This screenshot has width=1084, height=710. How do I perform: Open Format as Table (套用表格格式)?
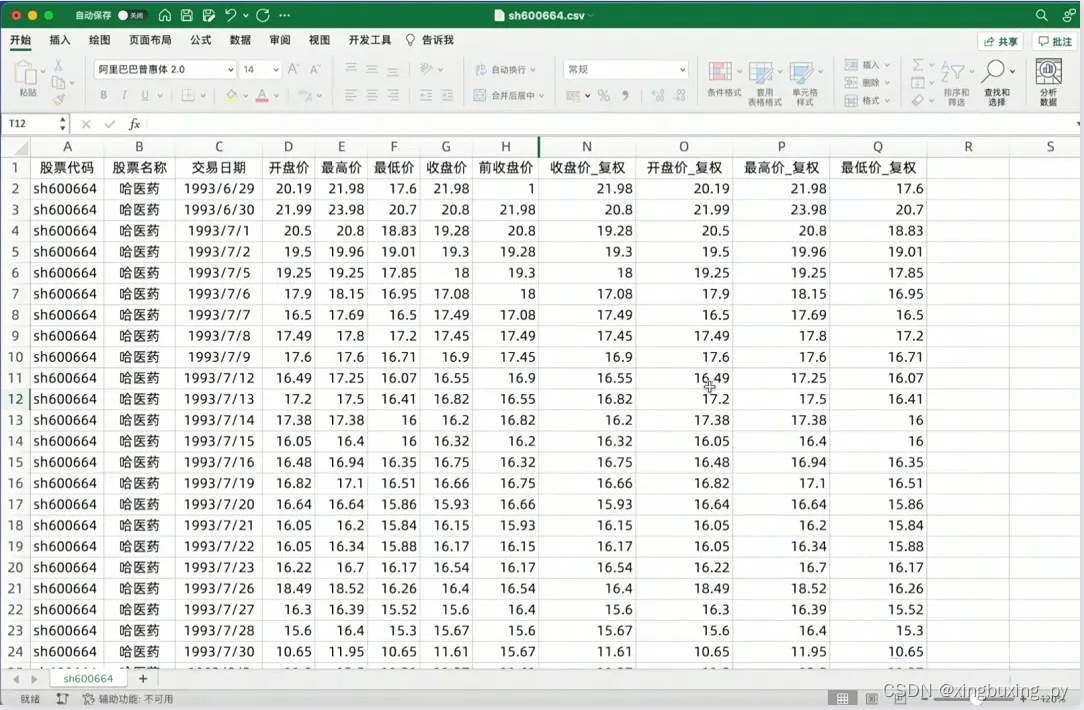click(765, 83)
